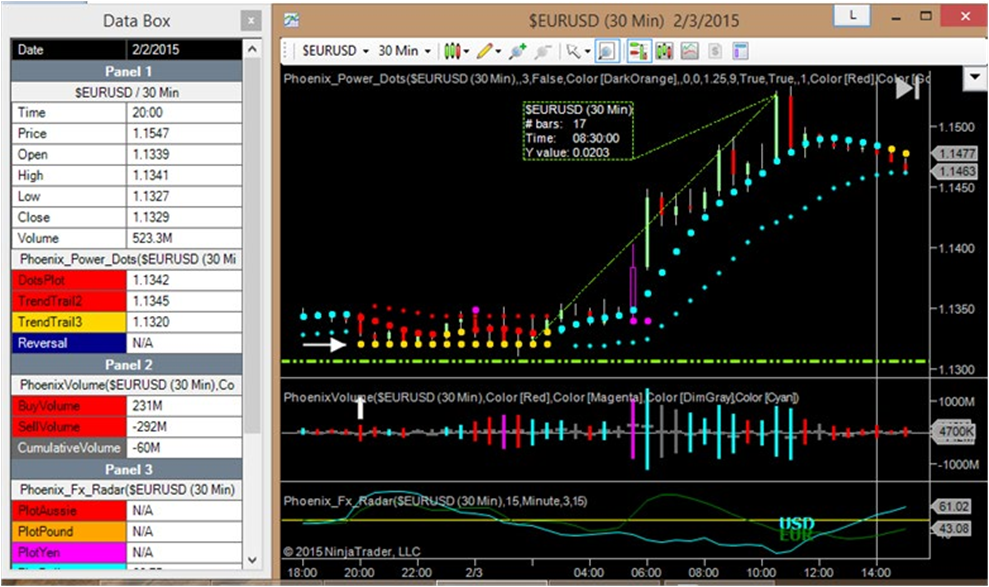Open the $EURUSD instrument dropdown
The height and width of the screenshot is (587, 989).
pyautogui.click(x=335, y=51)
